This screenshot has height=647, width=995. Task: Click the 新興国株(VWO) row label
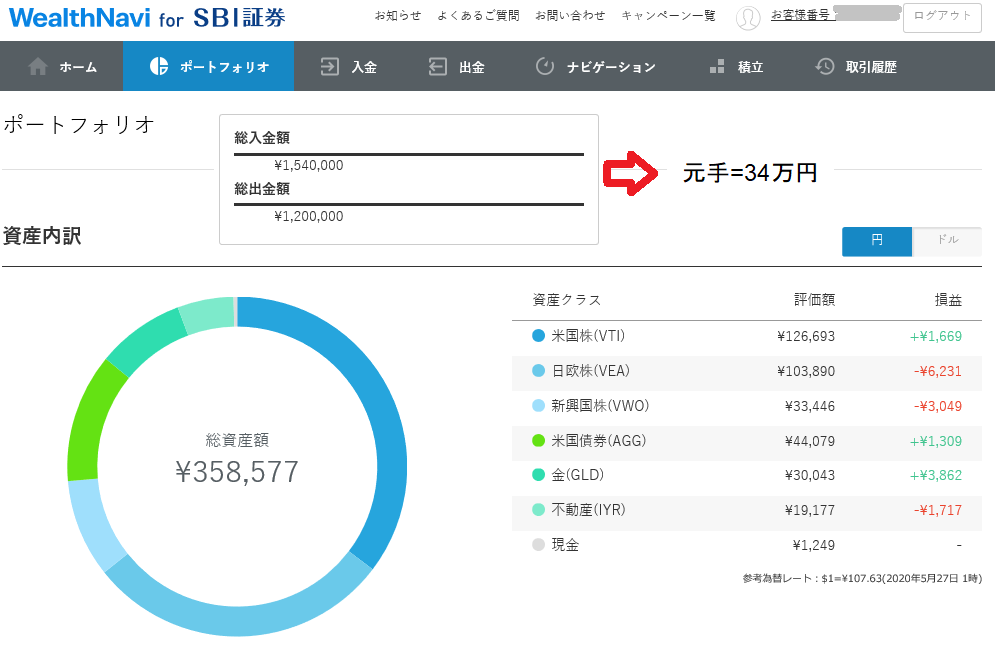[600, 405]
